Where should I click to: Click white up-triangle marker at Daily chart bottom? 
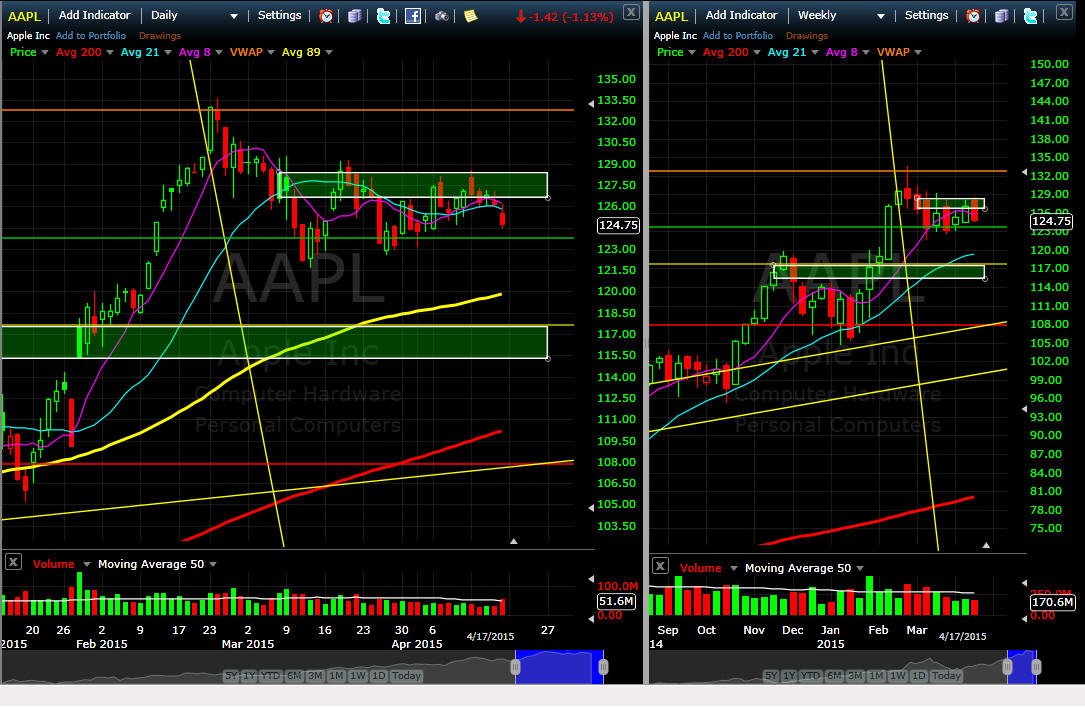[x=513, y=541]
